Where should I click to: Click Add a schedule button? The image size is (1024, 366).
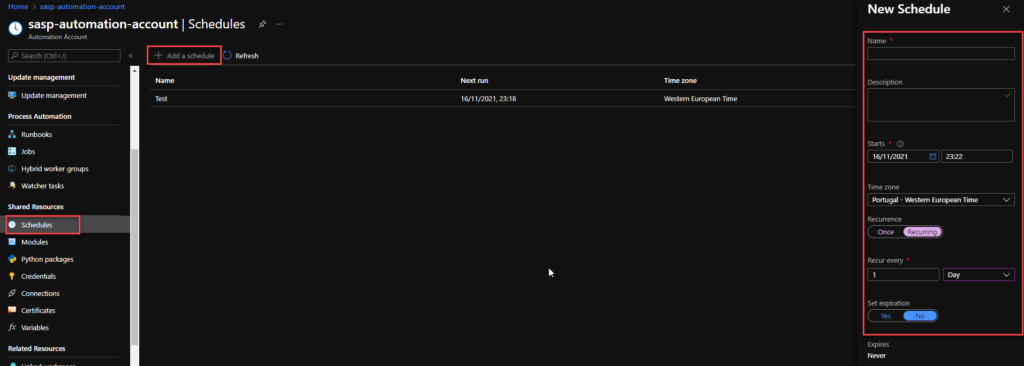[x=184, y=56]
